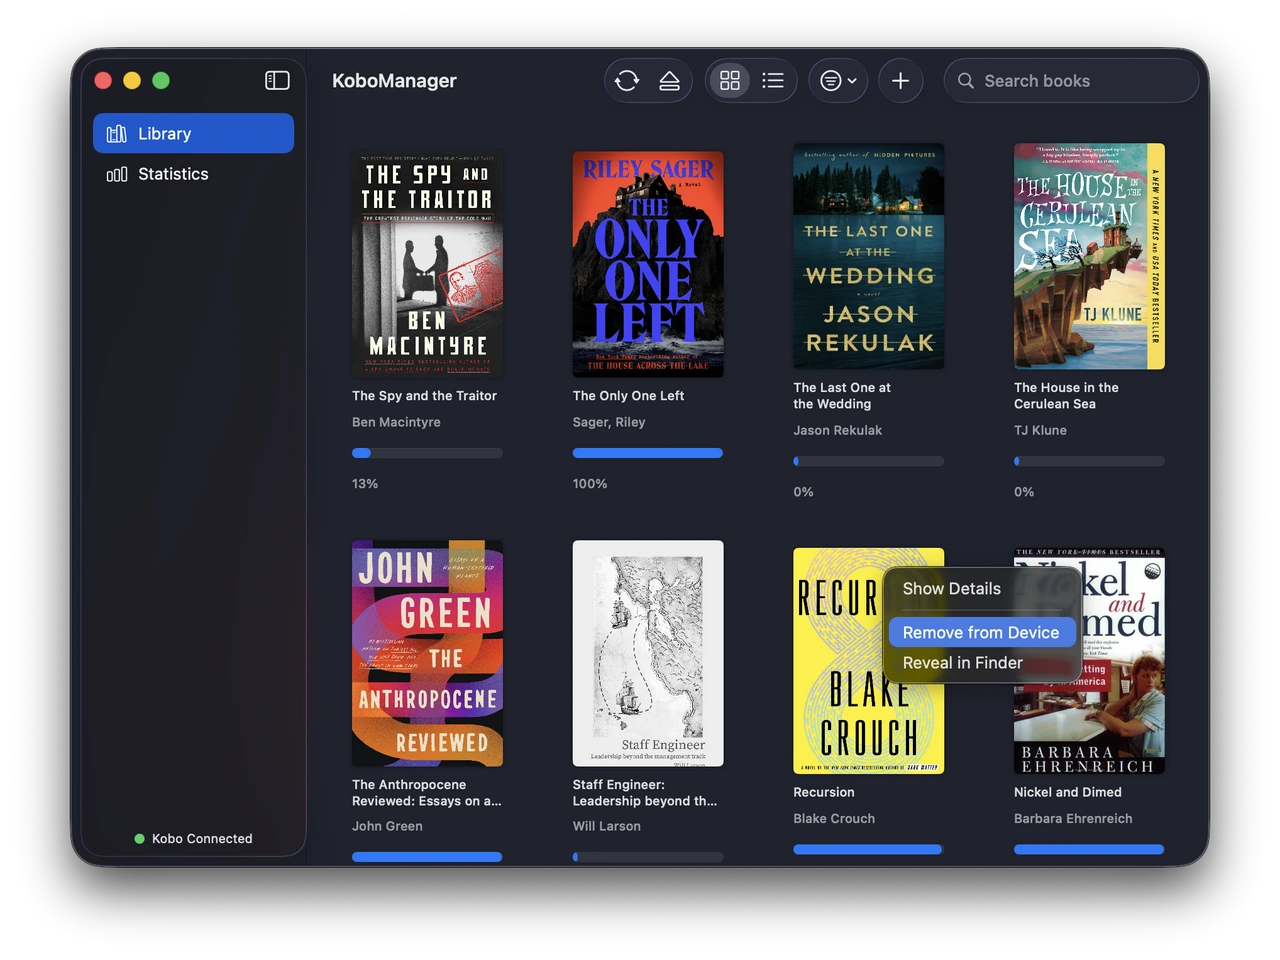The height and width of the screenshot is (960, 1280).
Task: Click progress bar for The Last One at the Wedding
Action: tap(869, 461)
